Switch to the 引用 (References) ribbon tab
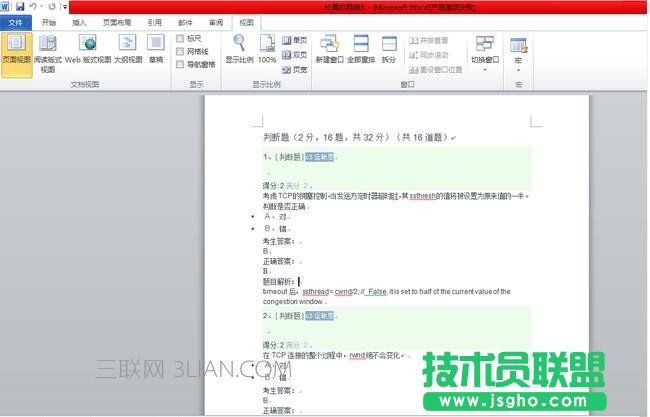Viewport: 650px width, 417px height. coord(155,22)
